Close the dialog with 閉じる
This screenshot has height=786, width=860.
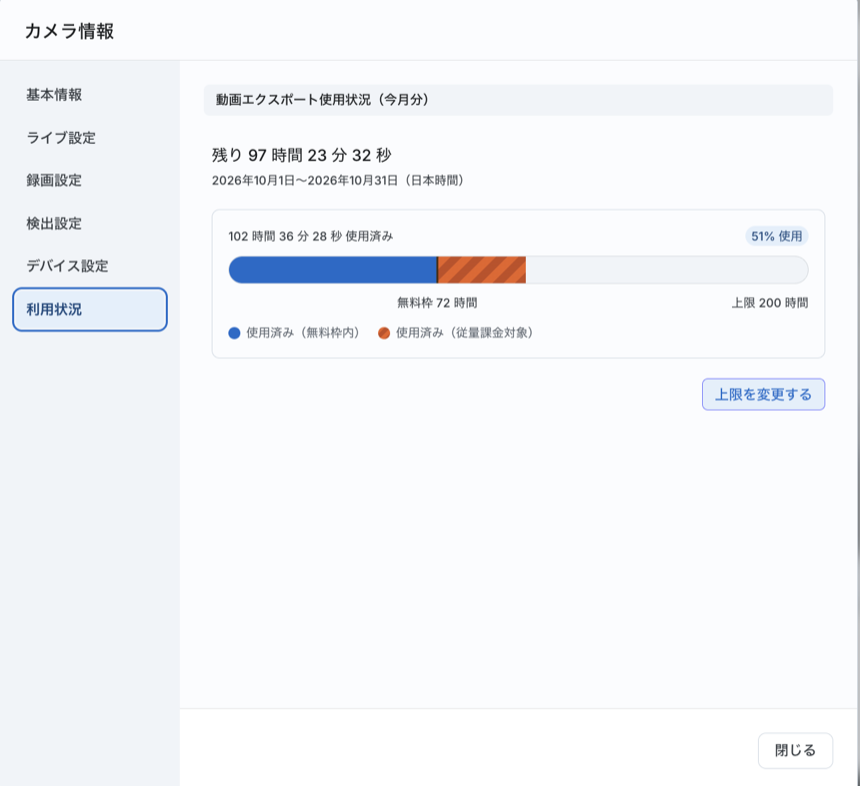tap(795, 750)
